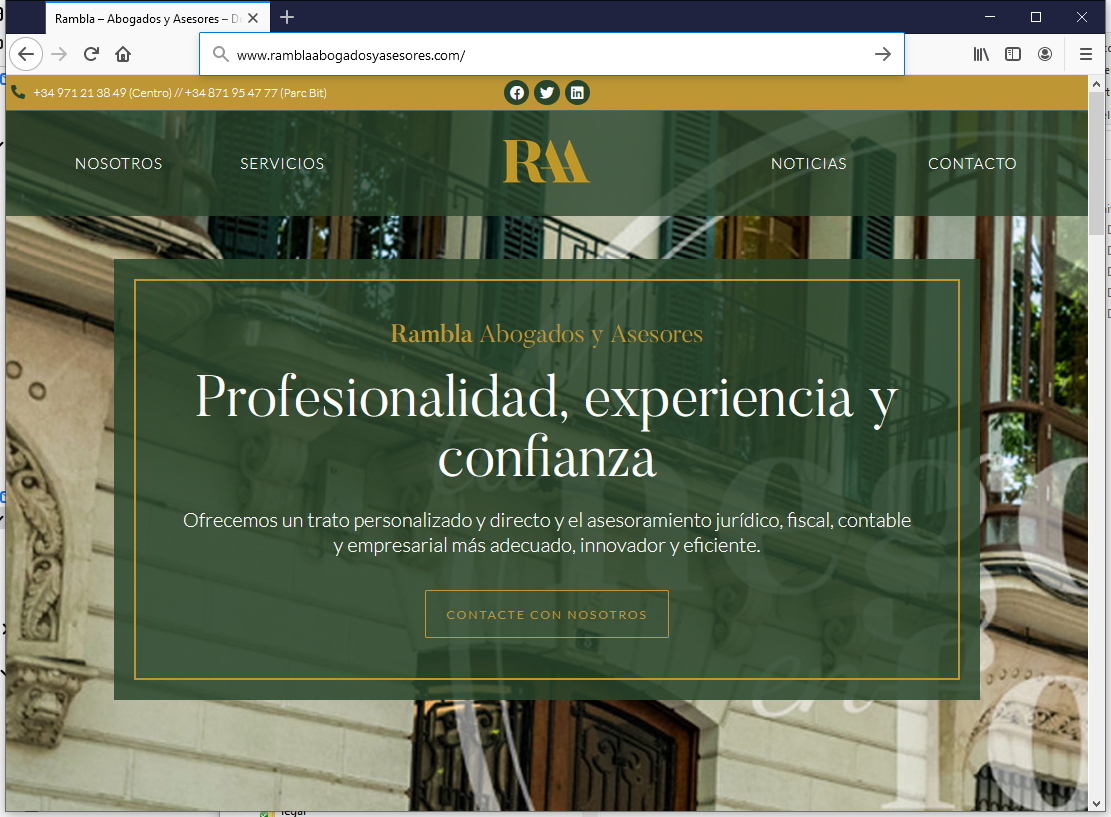Open the Twitter social icon
This screenshot has height=817, width=1111.
[547, 93]
